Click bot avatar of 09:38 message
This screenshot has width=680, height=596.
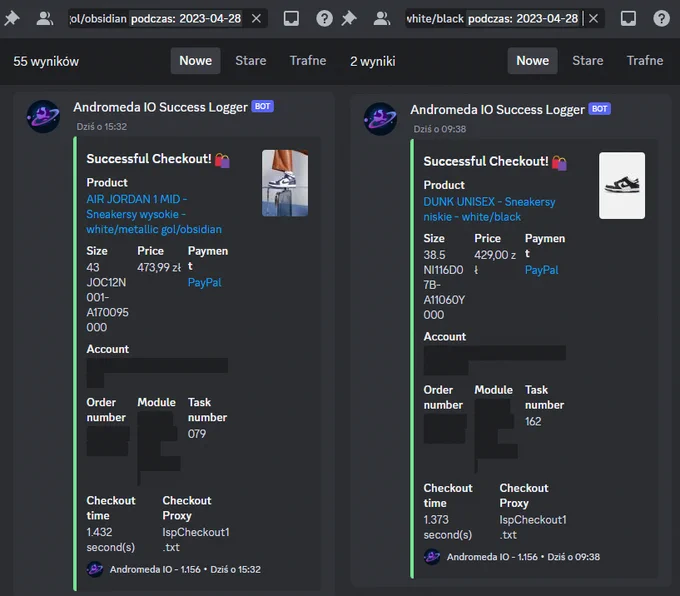tap(380, 119)
